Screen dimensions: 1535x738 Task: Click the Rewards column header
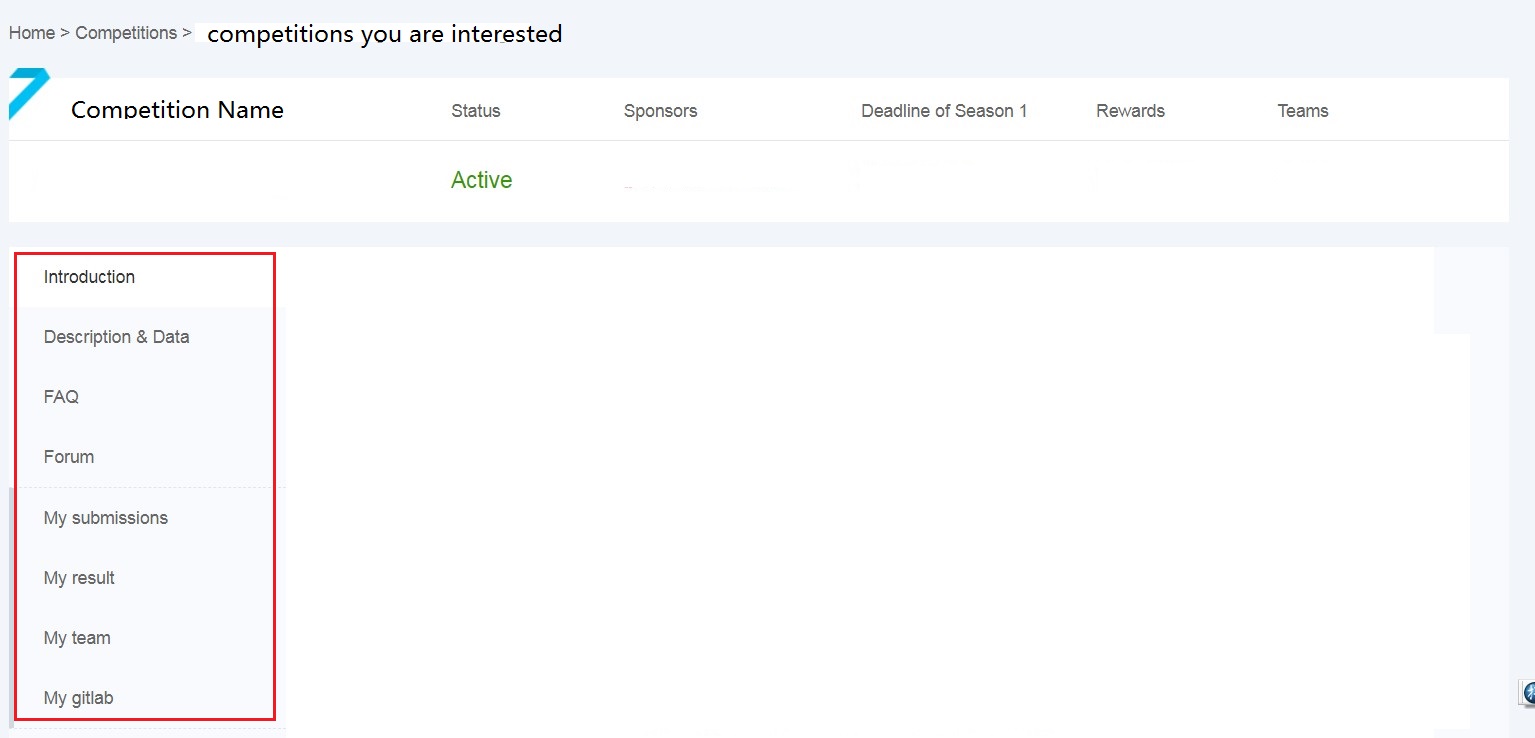click(1130, 111)
